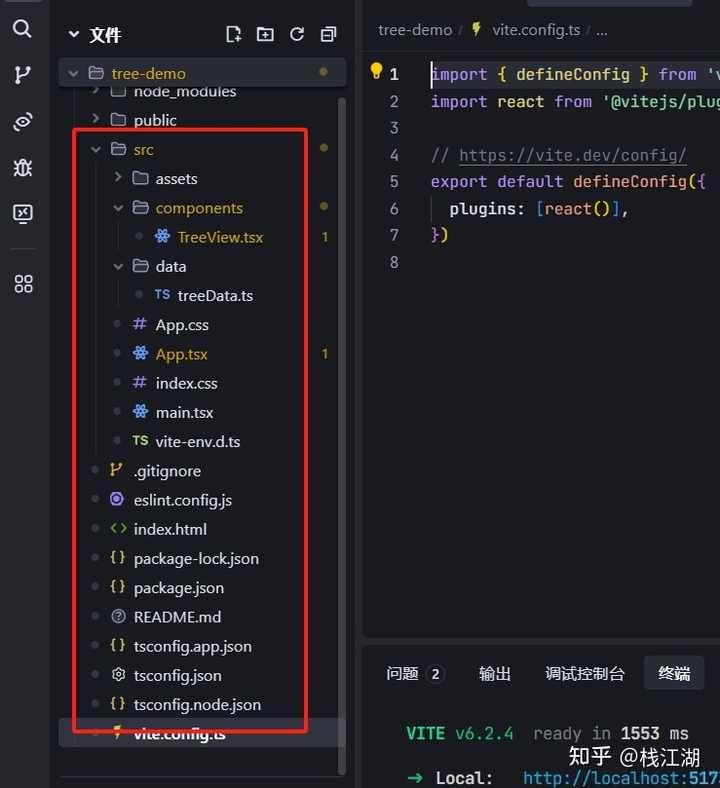
Task: Click the git icon beside .gitignore
Action: click(x=117, y=470)
